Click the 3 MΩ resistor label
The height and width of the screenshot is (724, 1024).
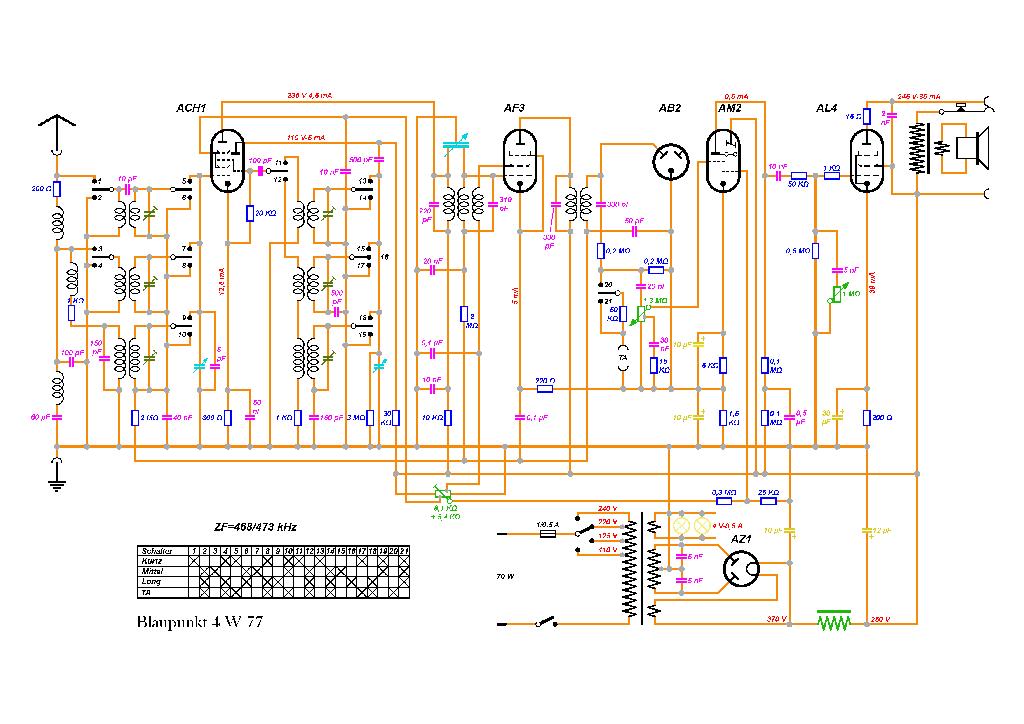356,417
